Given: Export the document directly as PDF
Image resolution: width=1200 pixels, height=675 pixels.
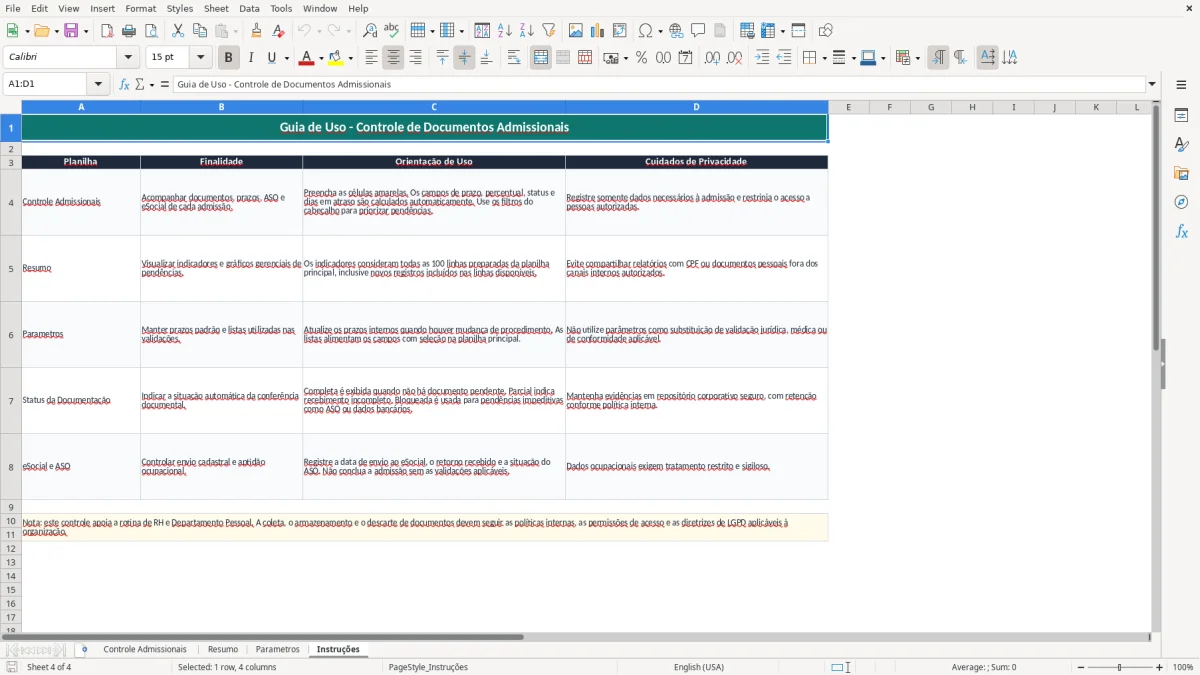Looking at the screenshot, I should click(x=107, y=31).
